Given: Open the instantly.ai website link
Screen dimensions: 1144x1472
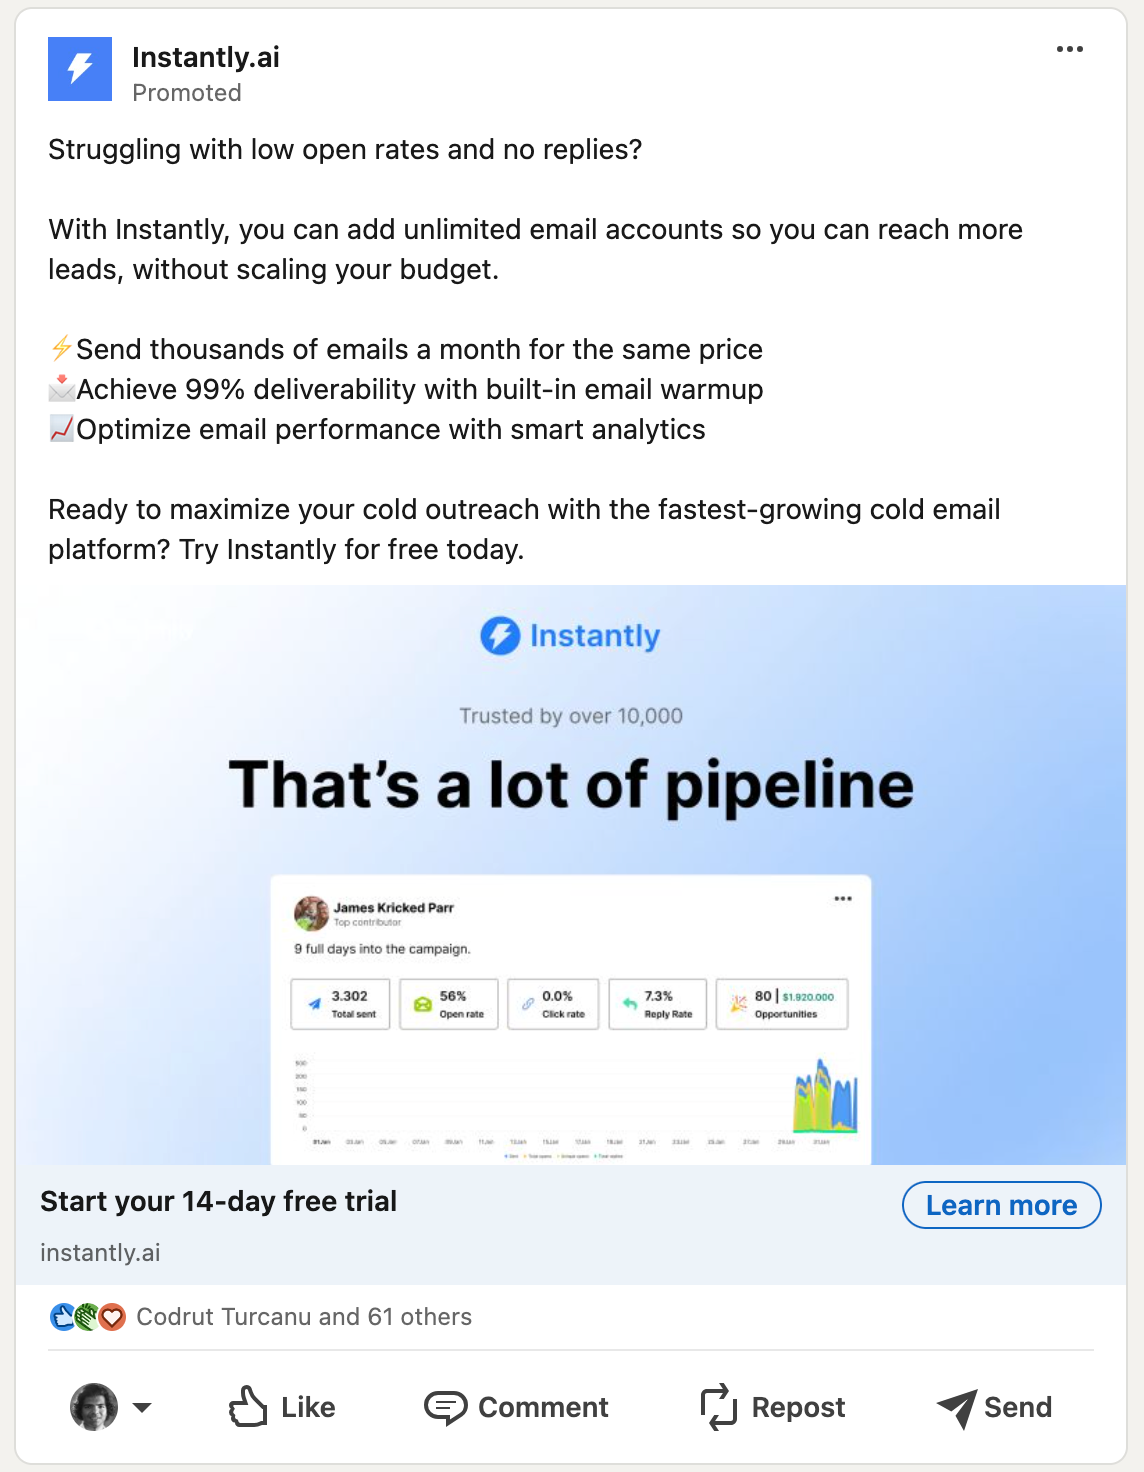Looking at the screenshot, I should point(100,1253).
